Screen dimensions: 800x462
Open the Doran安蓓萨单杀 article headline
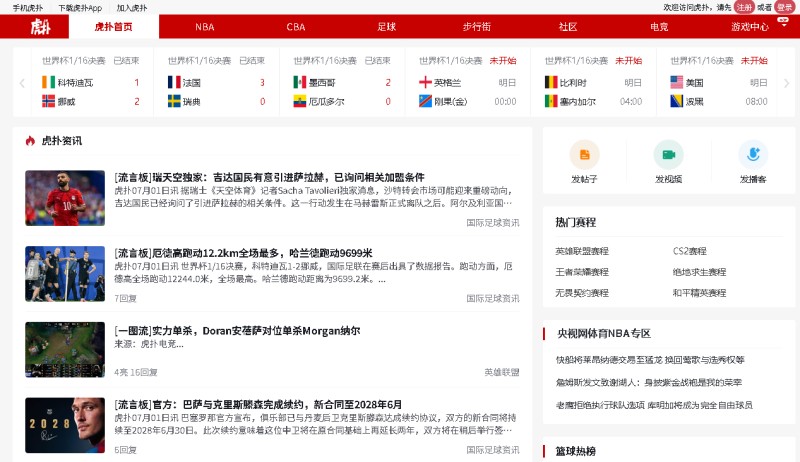(237, 330)
